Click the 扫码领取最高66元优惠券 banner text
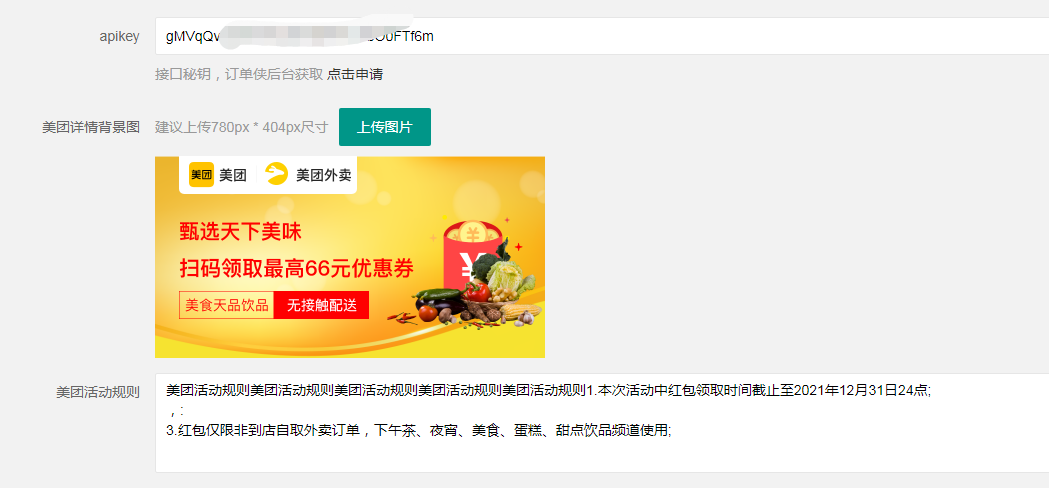Viewport: 1049px width, 488px height. (x=296, y=268)
